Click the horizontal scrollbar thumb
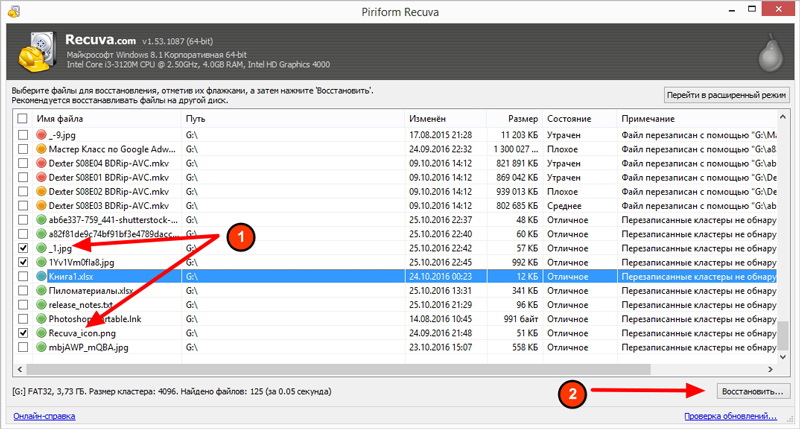This screenshot has height=429, width=800. 338,369
